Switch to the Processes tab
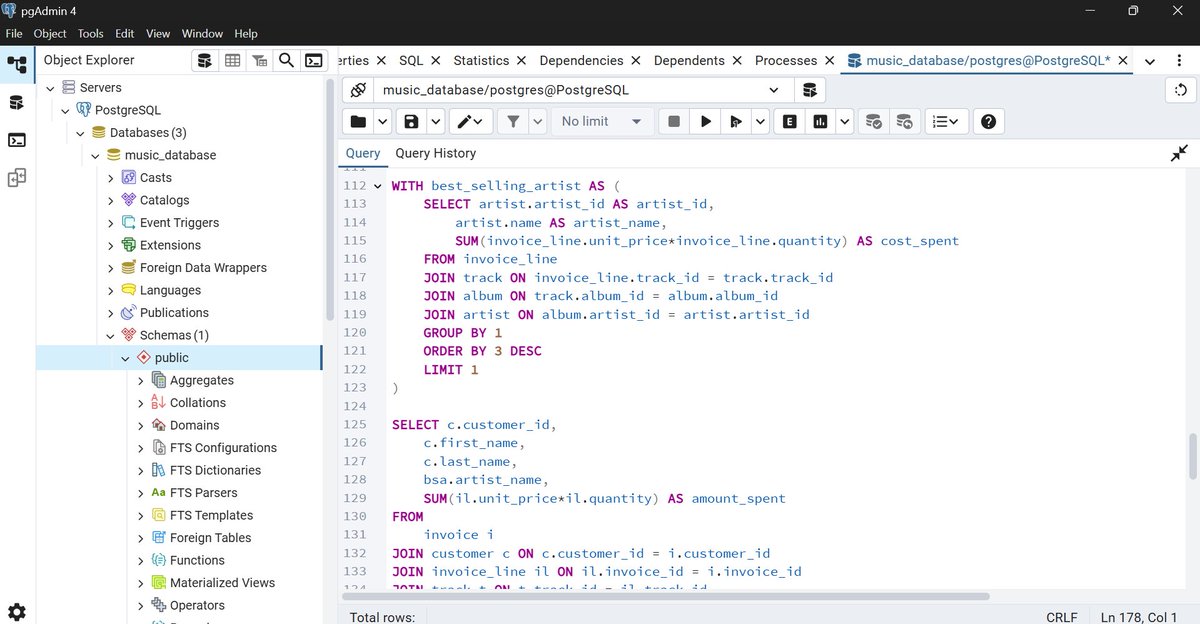 [x=786, y=60]
